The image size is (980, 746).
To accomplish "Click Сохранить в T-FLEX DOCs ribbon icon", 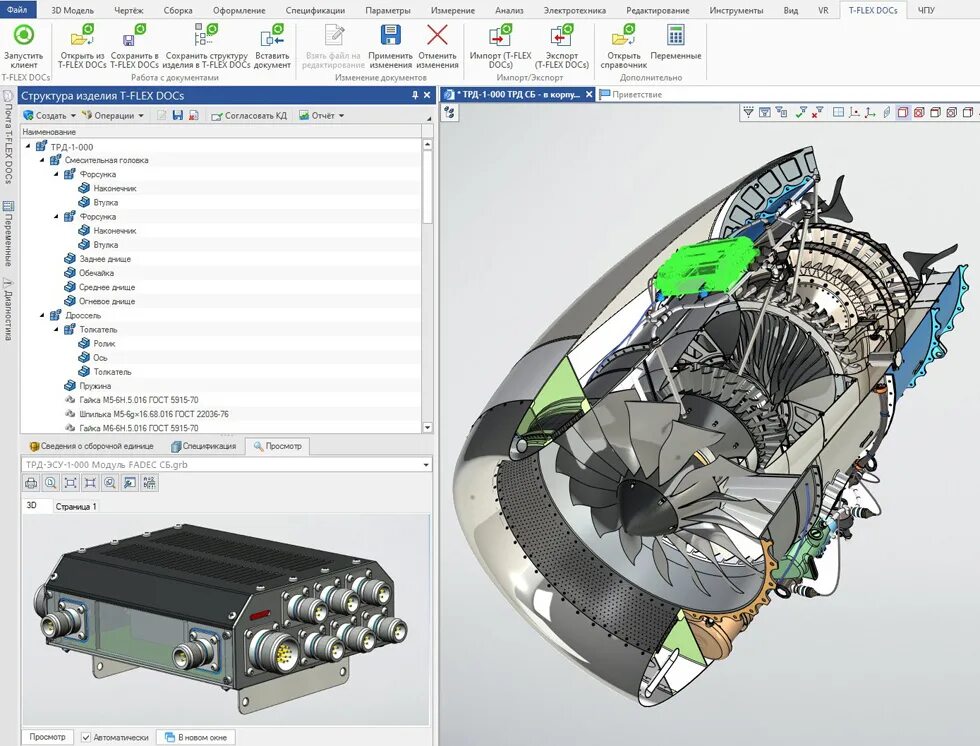I will (x=134, y=46).
